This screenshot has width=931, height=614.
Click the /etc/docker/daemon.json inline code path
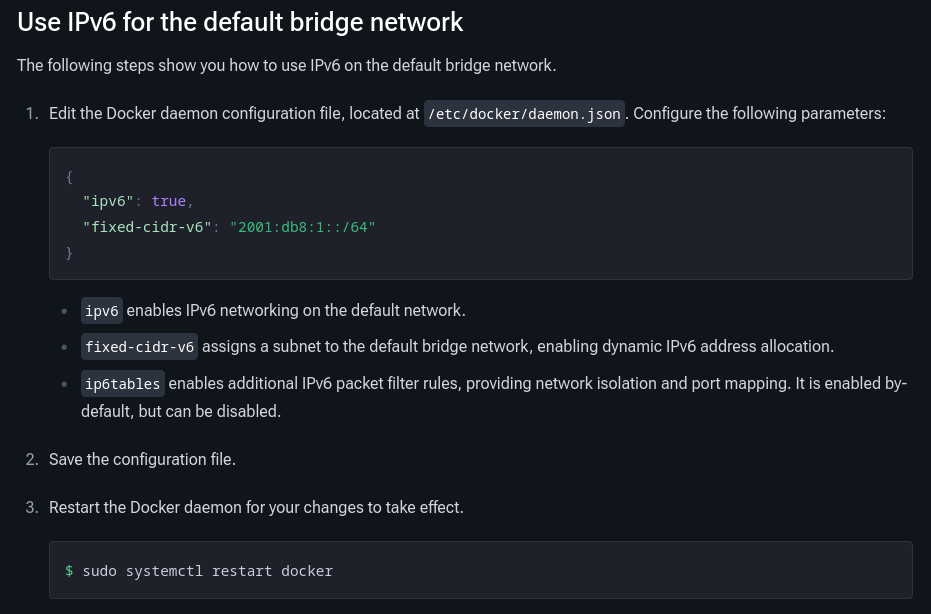pos(524,114)
